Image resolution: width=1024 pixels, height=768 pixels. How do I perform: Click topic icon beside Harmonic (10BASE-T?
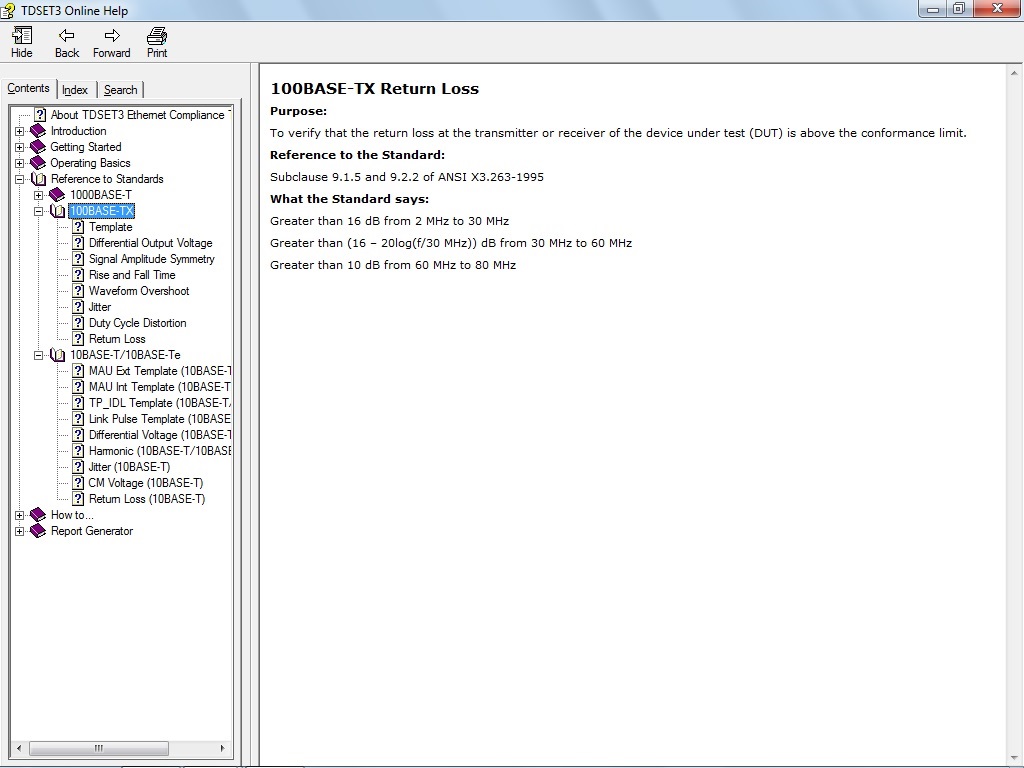click(x=78, y=451)
